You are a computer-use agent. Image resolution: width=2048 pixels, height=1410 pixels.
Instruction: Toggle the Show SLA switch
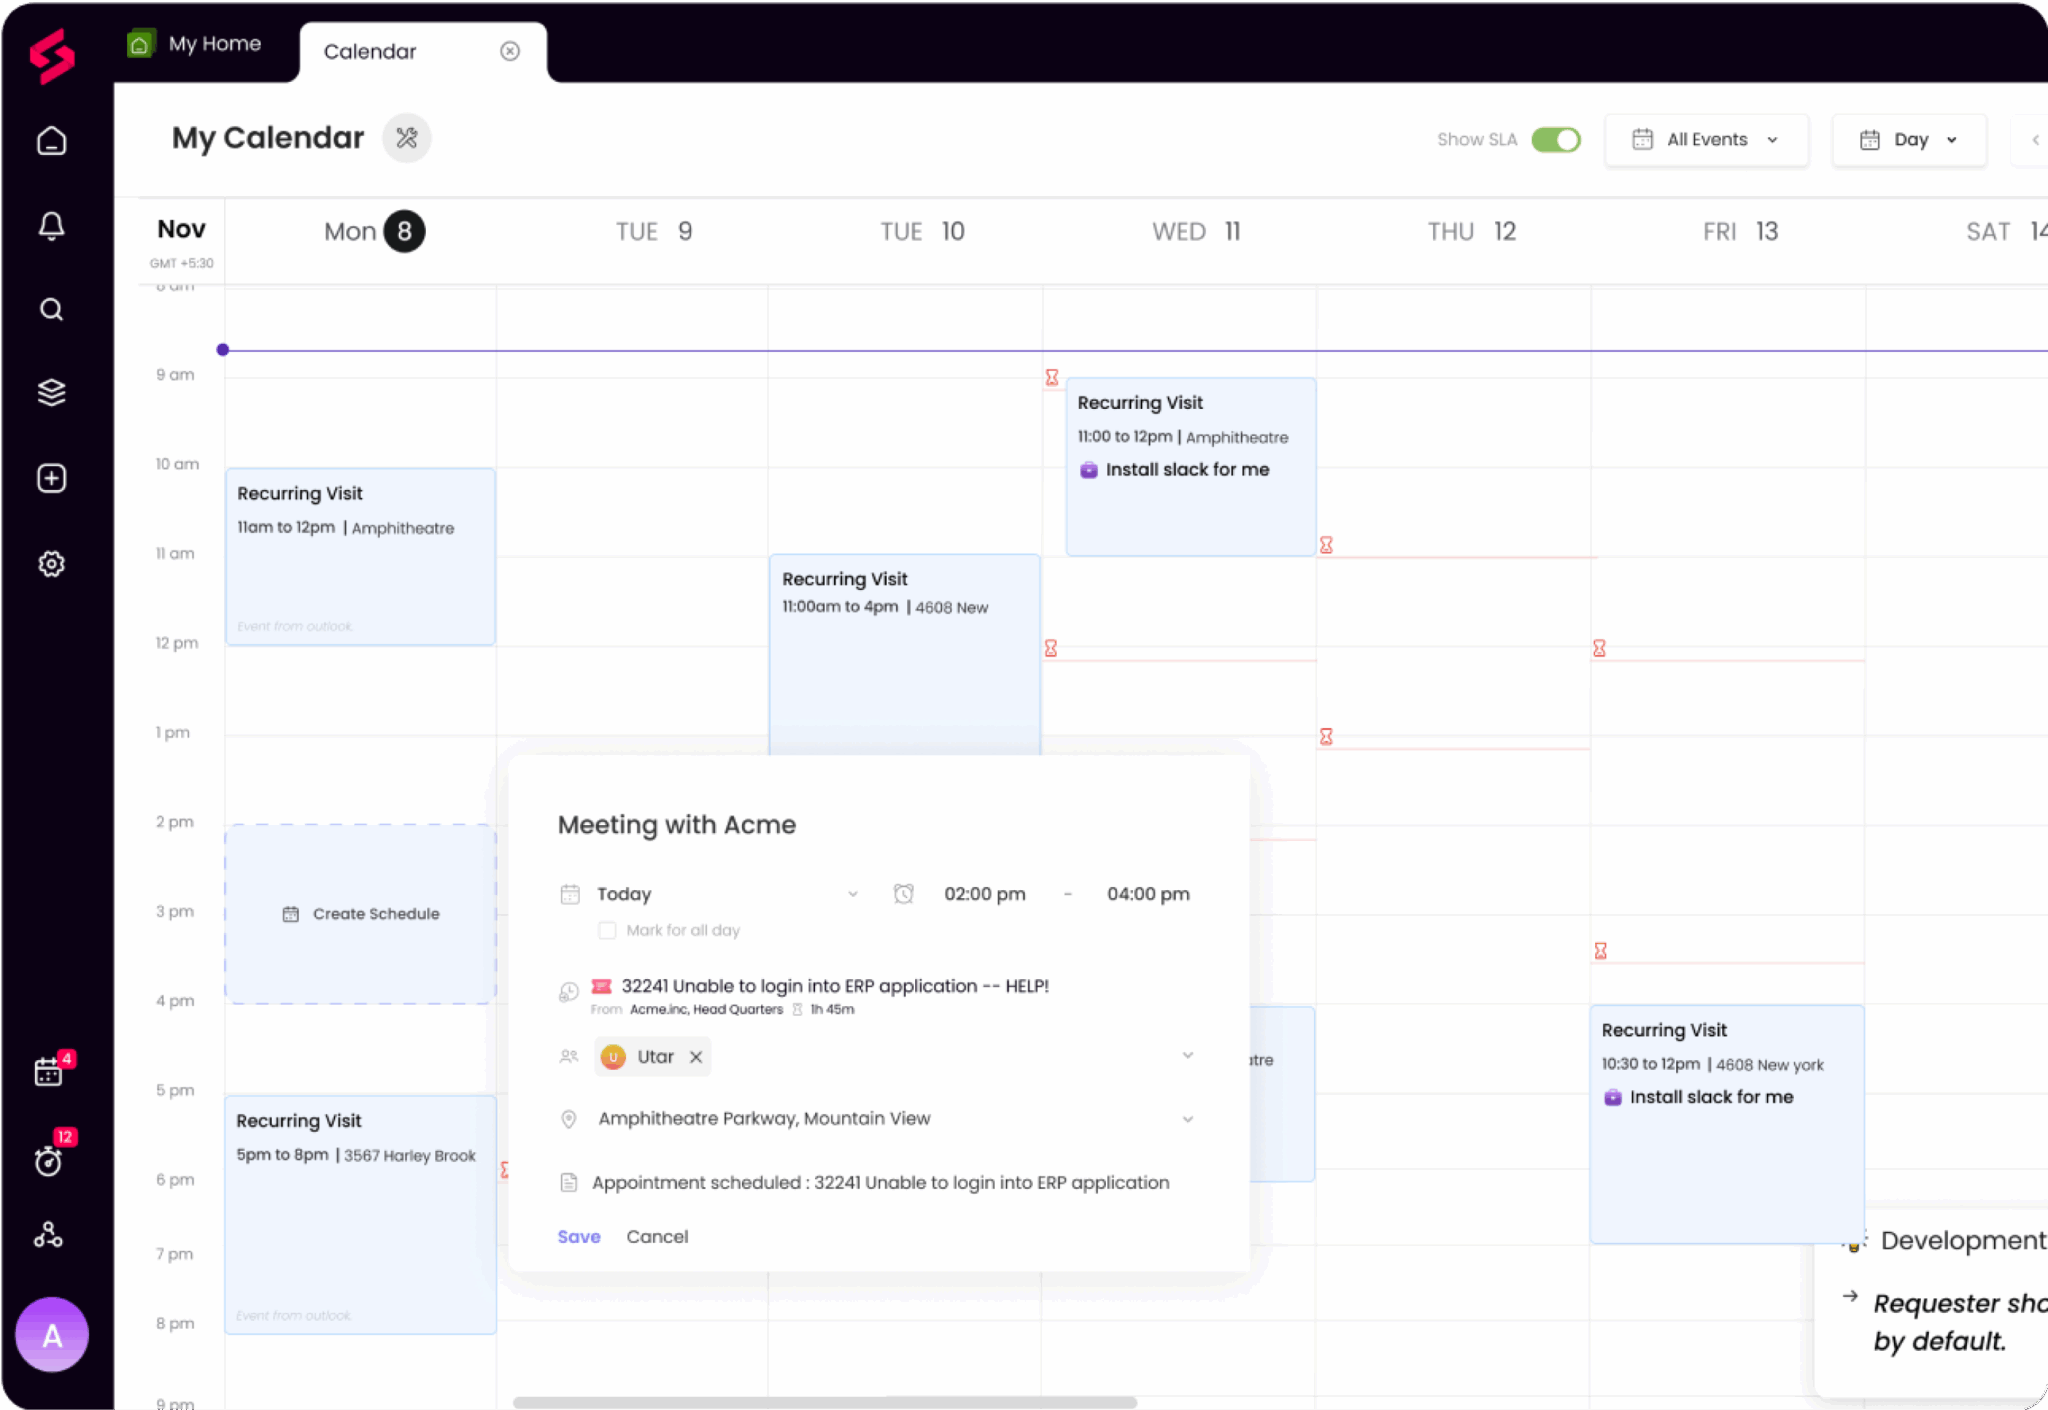(1556, 140)
